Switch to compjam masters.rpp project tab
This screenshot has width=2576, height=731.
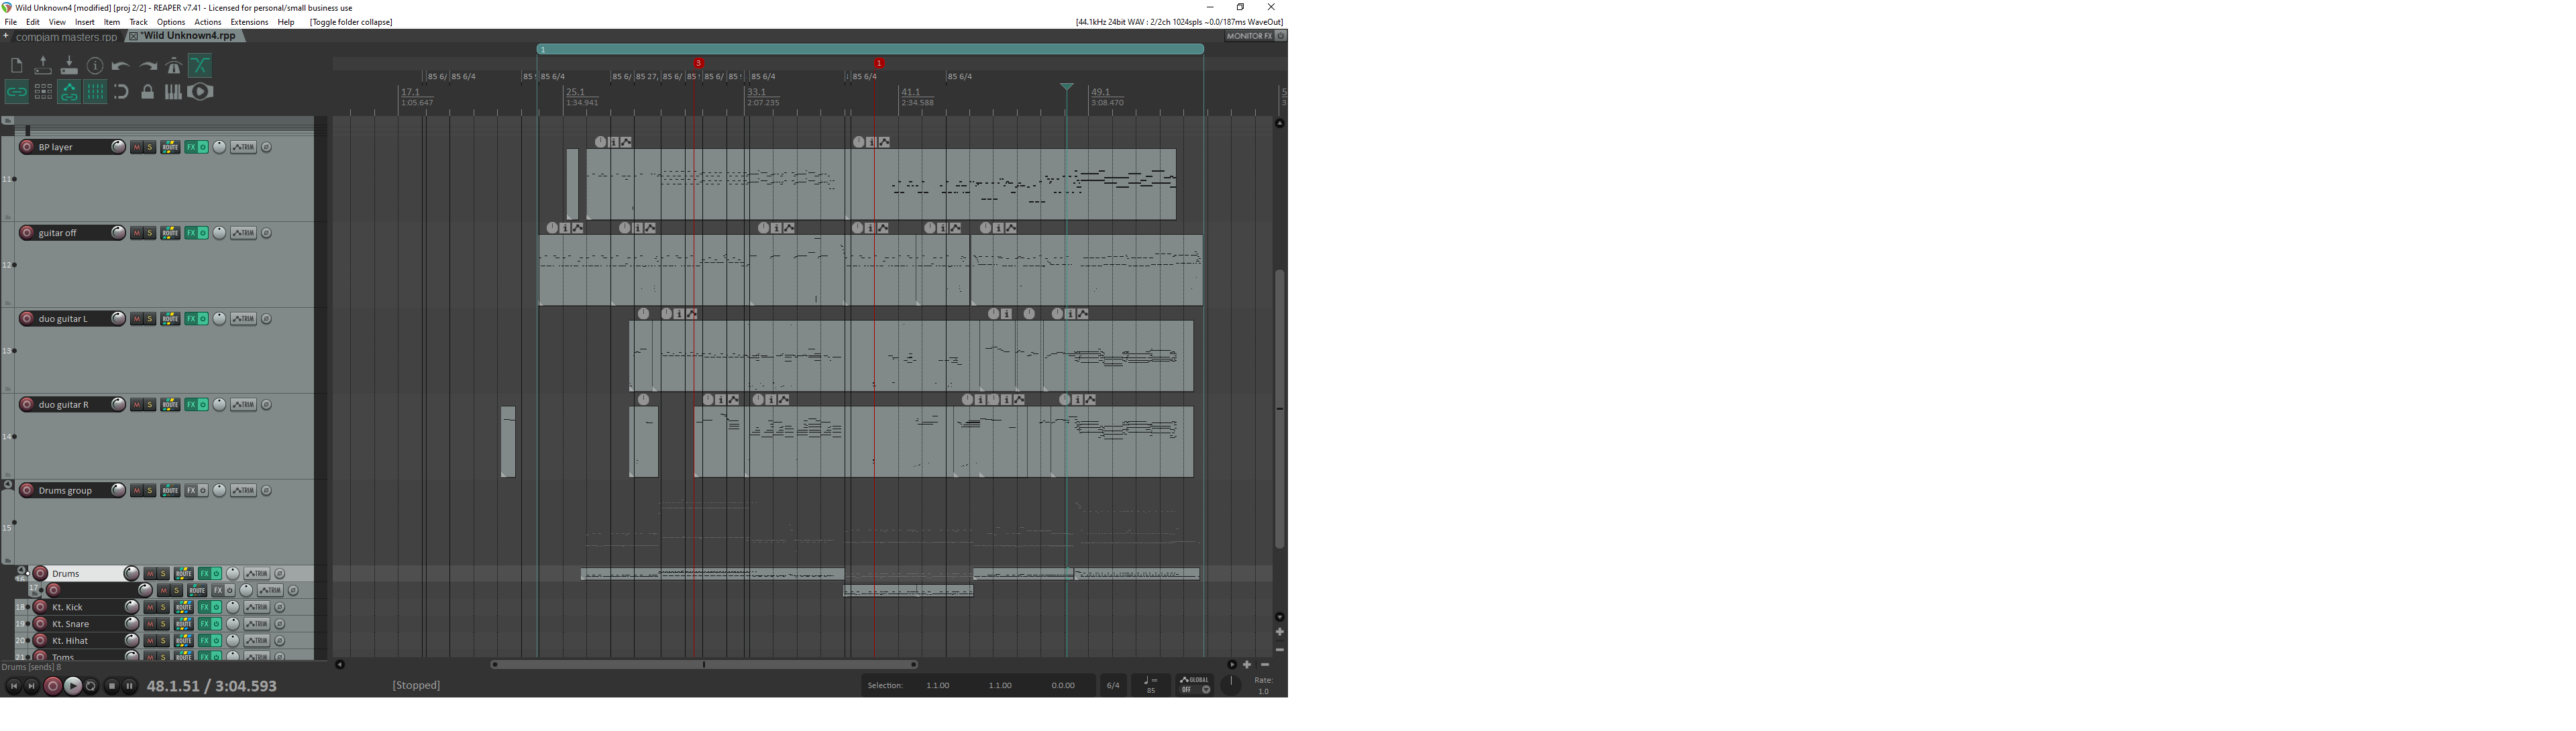[66, 37]
